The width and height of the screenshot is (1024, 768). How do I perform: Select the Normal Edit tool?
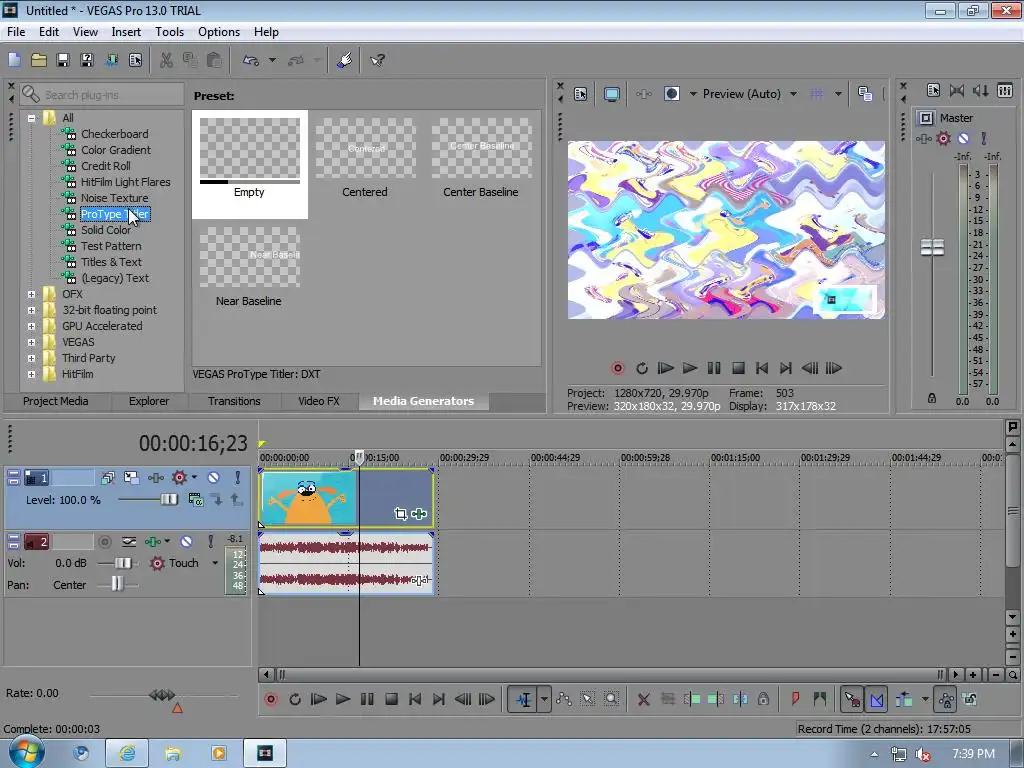[x=523, y=699]
